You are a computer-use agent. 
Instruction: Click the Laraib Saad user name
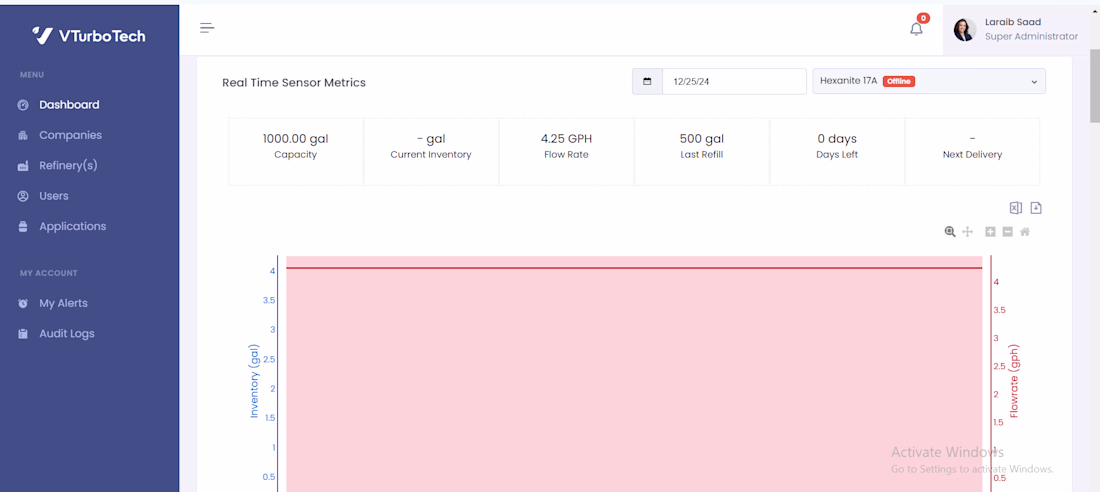(x=1013, y=22)
